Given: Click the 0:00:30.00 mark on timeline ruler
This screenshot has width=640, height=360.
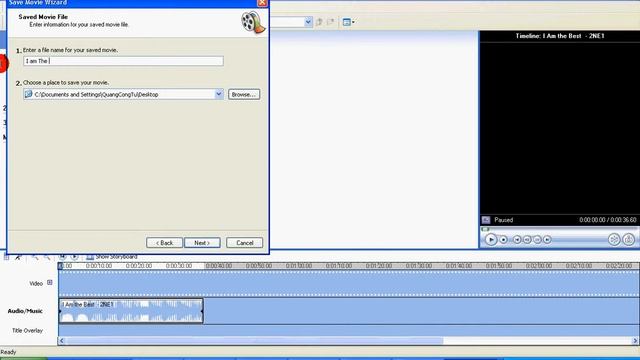Looking at the screenshot, I should coord(179,266).
